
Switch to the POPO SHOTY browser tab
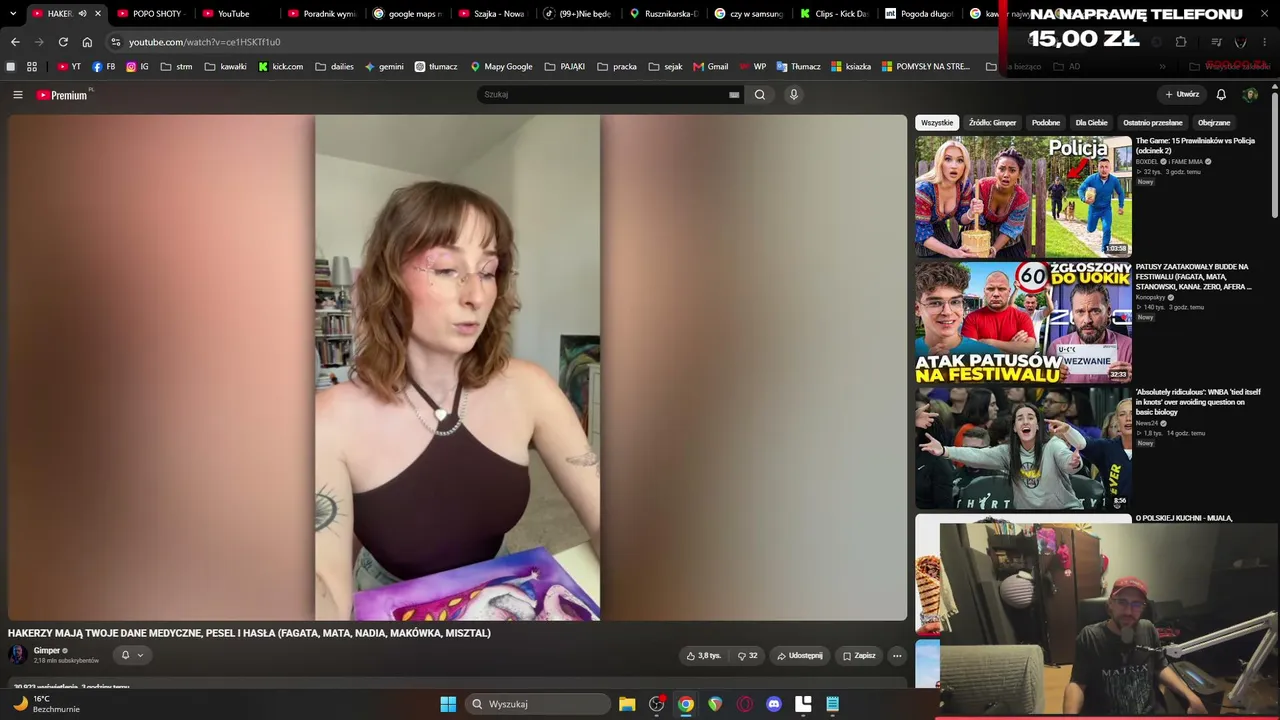[x=150, y=14]
